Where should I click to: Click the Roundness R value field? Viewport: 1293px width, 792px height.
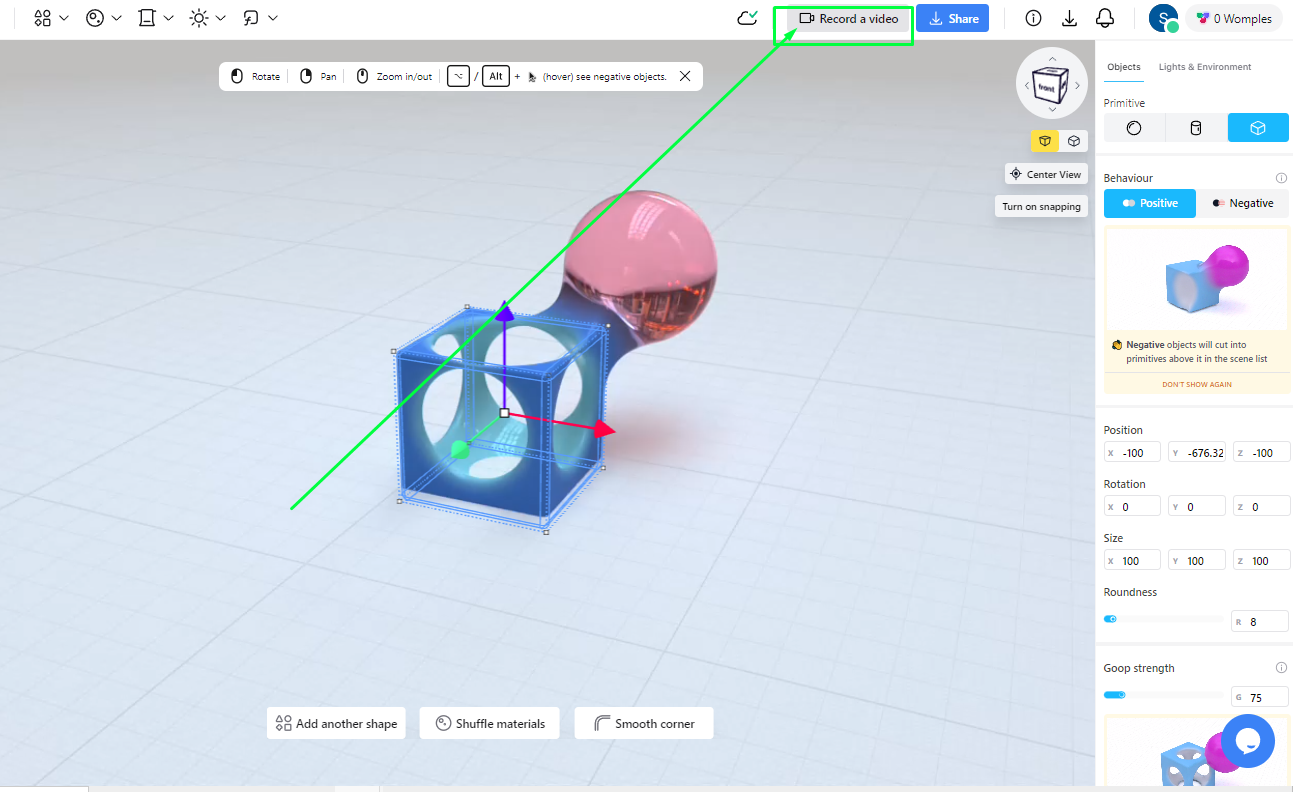1260,621
